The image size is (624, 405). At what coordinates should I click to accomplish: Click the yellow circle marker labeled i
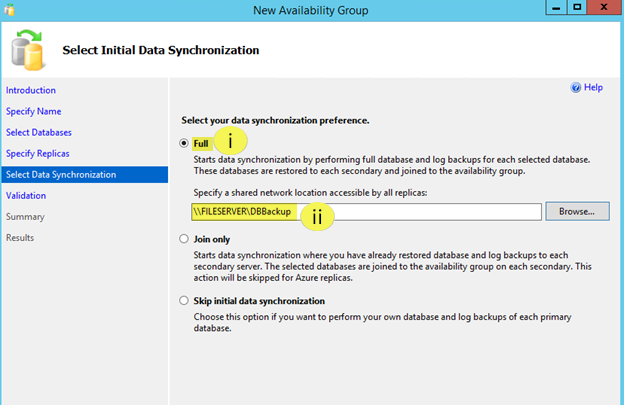[231, 143]
